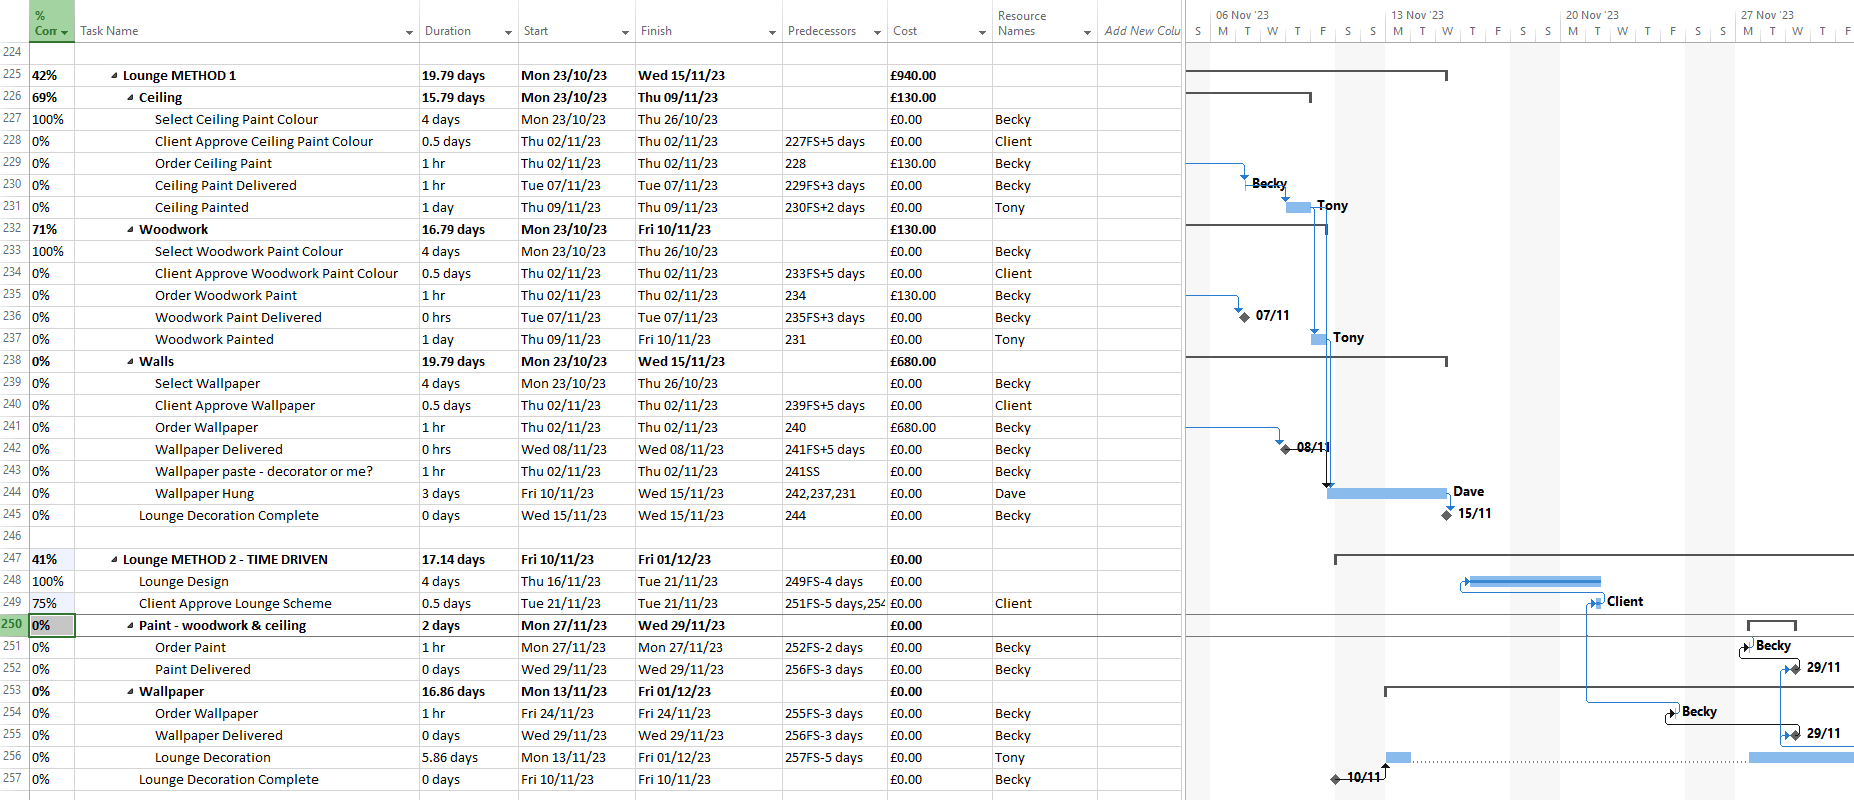Screen dimensions: 1854x800
Task: Select the 'Woodwork Paint Delivered' task name
Action: (238, 318)
